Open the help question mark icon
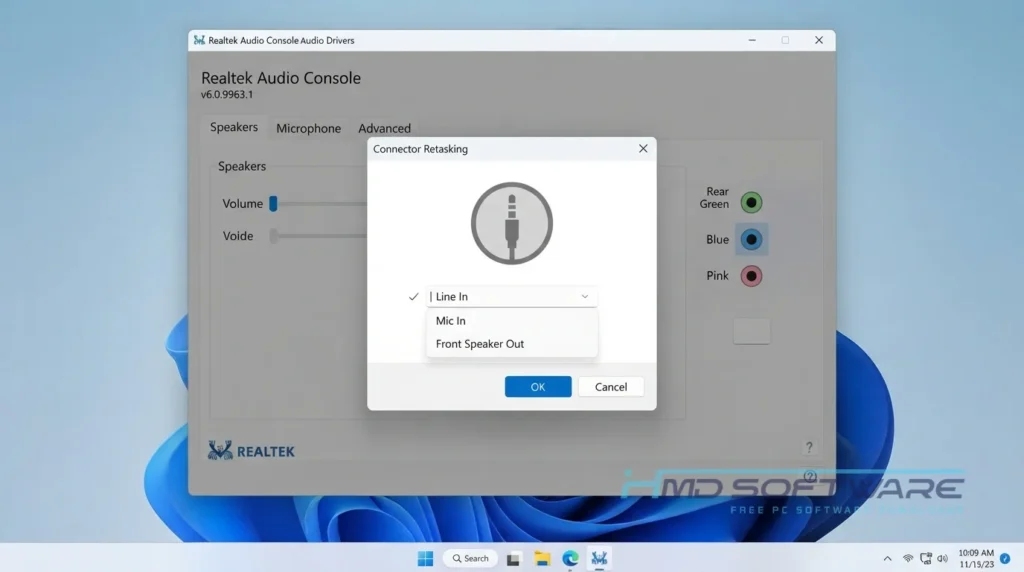 (x=809, y=447)
